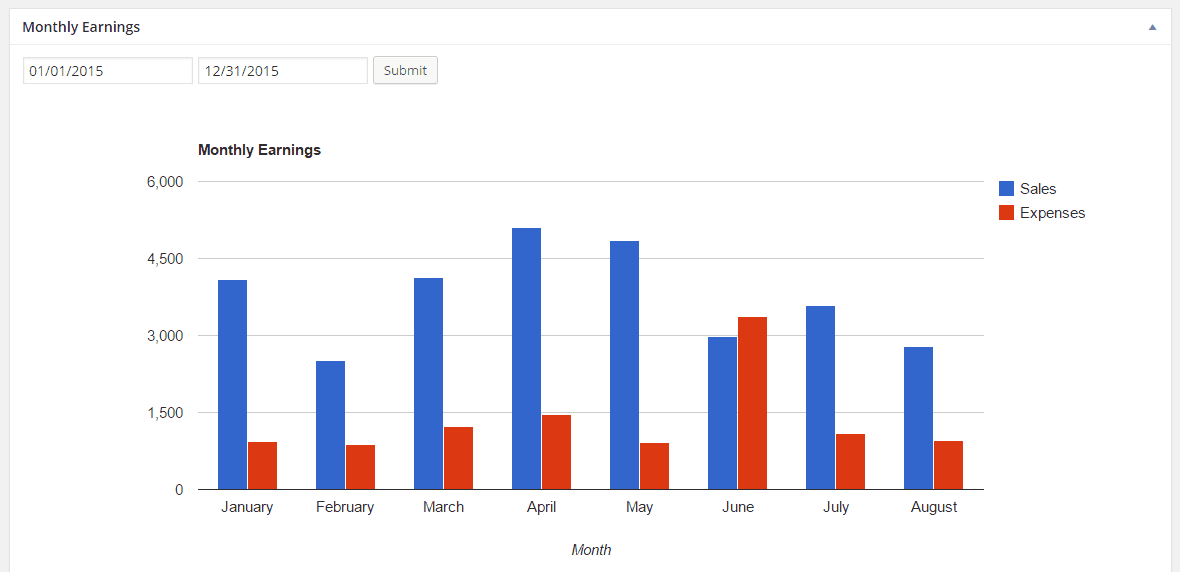Click August's red Expenses bar
The height and width of the screenshot is (572, 1180).
pyautogui.click(x=948, y=465)
